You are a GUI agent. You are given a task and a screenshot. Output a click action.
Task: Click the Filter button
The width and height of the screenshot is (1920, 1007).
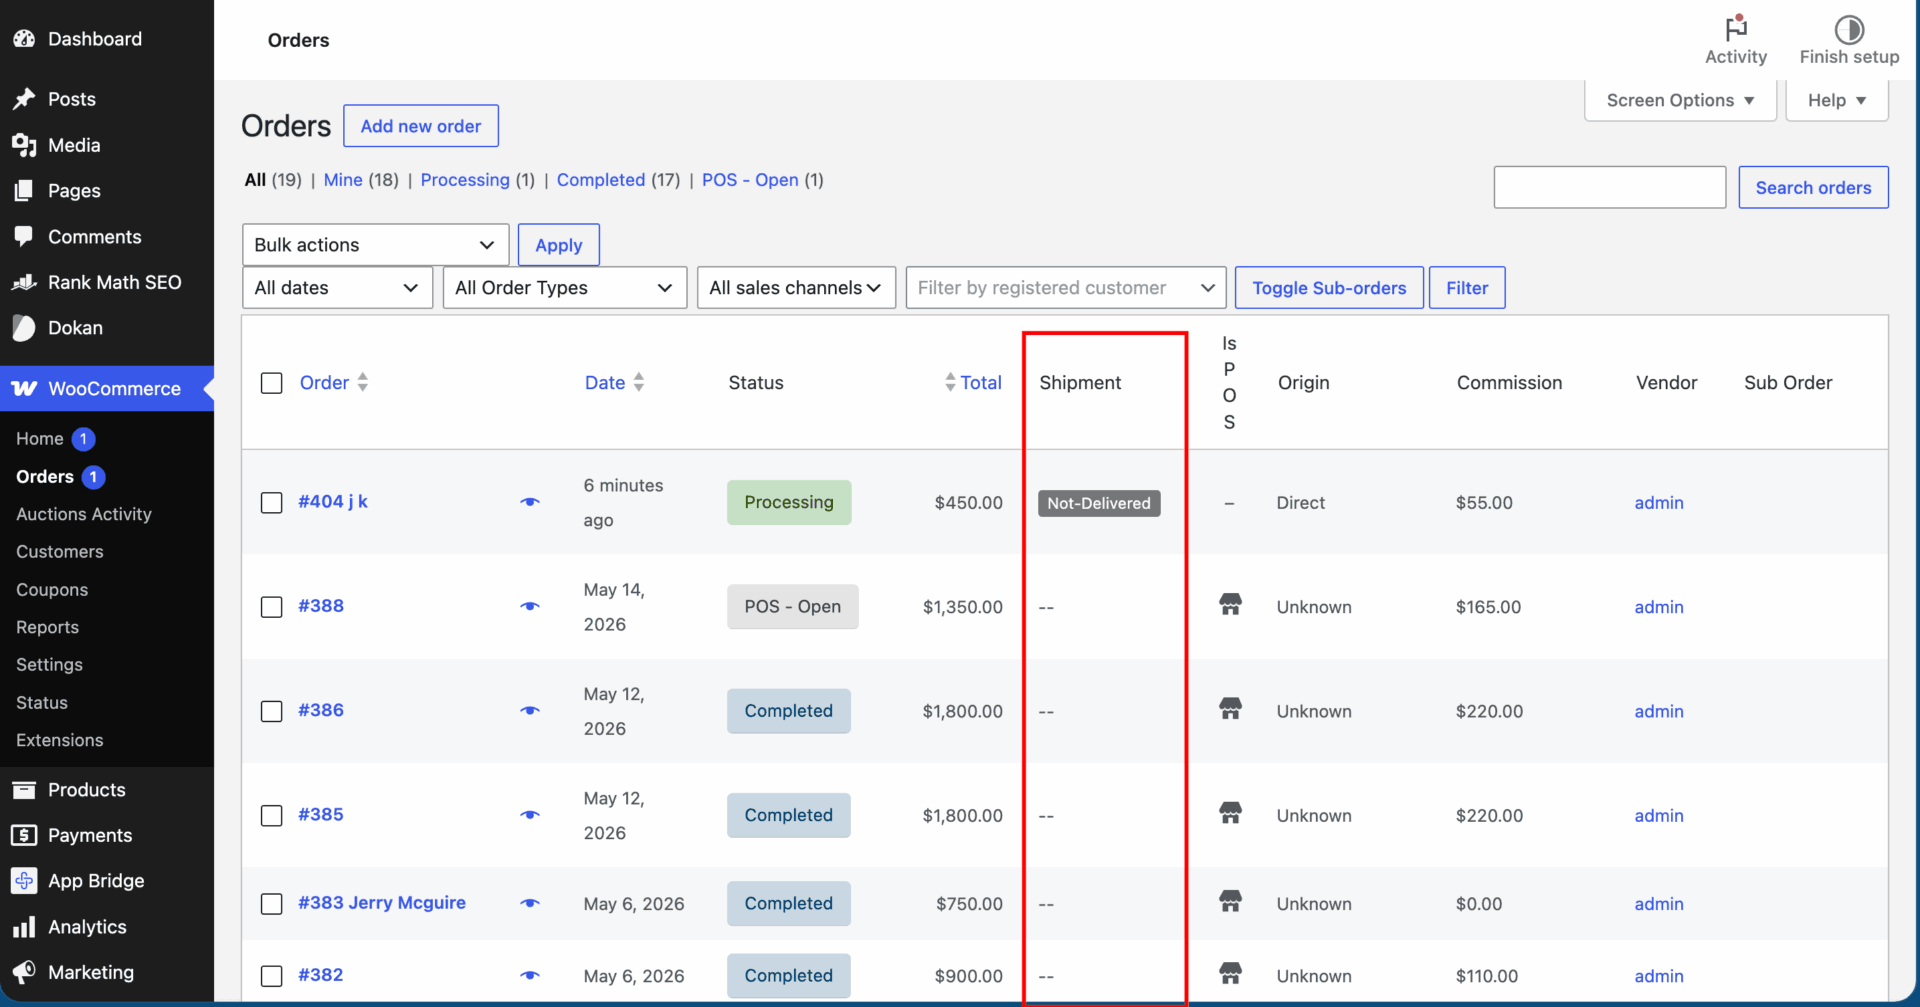tap(1467, 288)
